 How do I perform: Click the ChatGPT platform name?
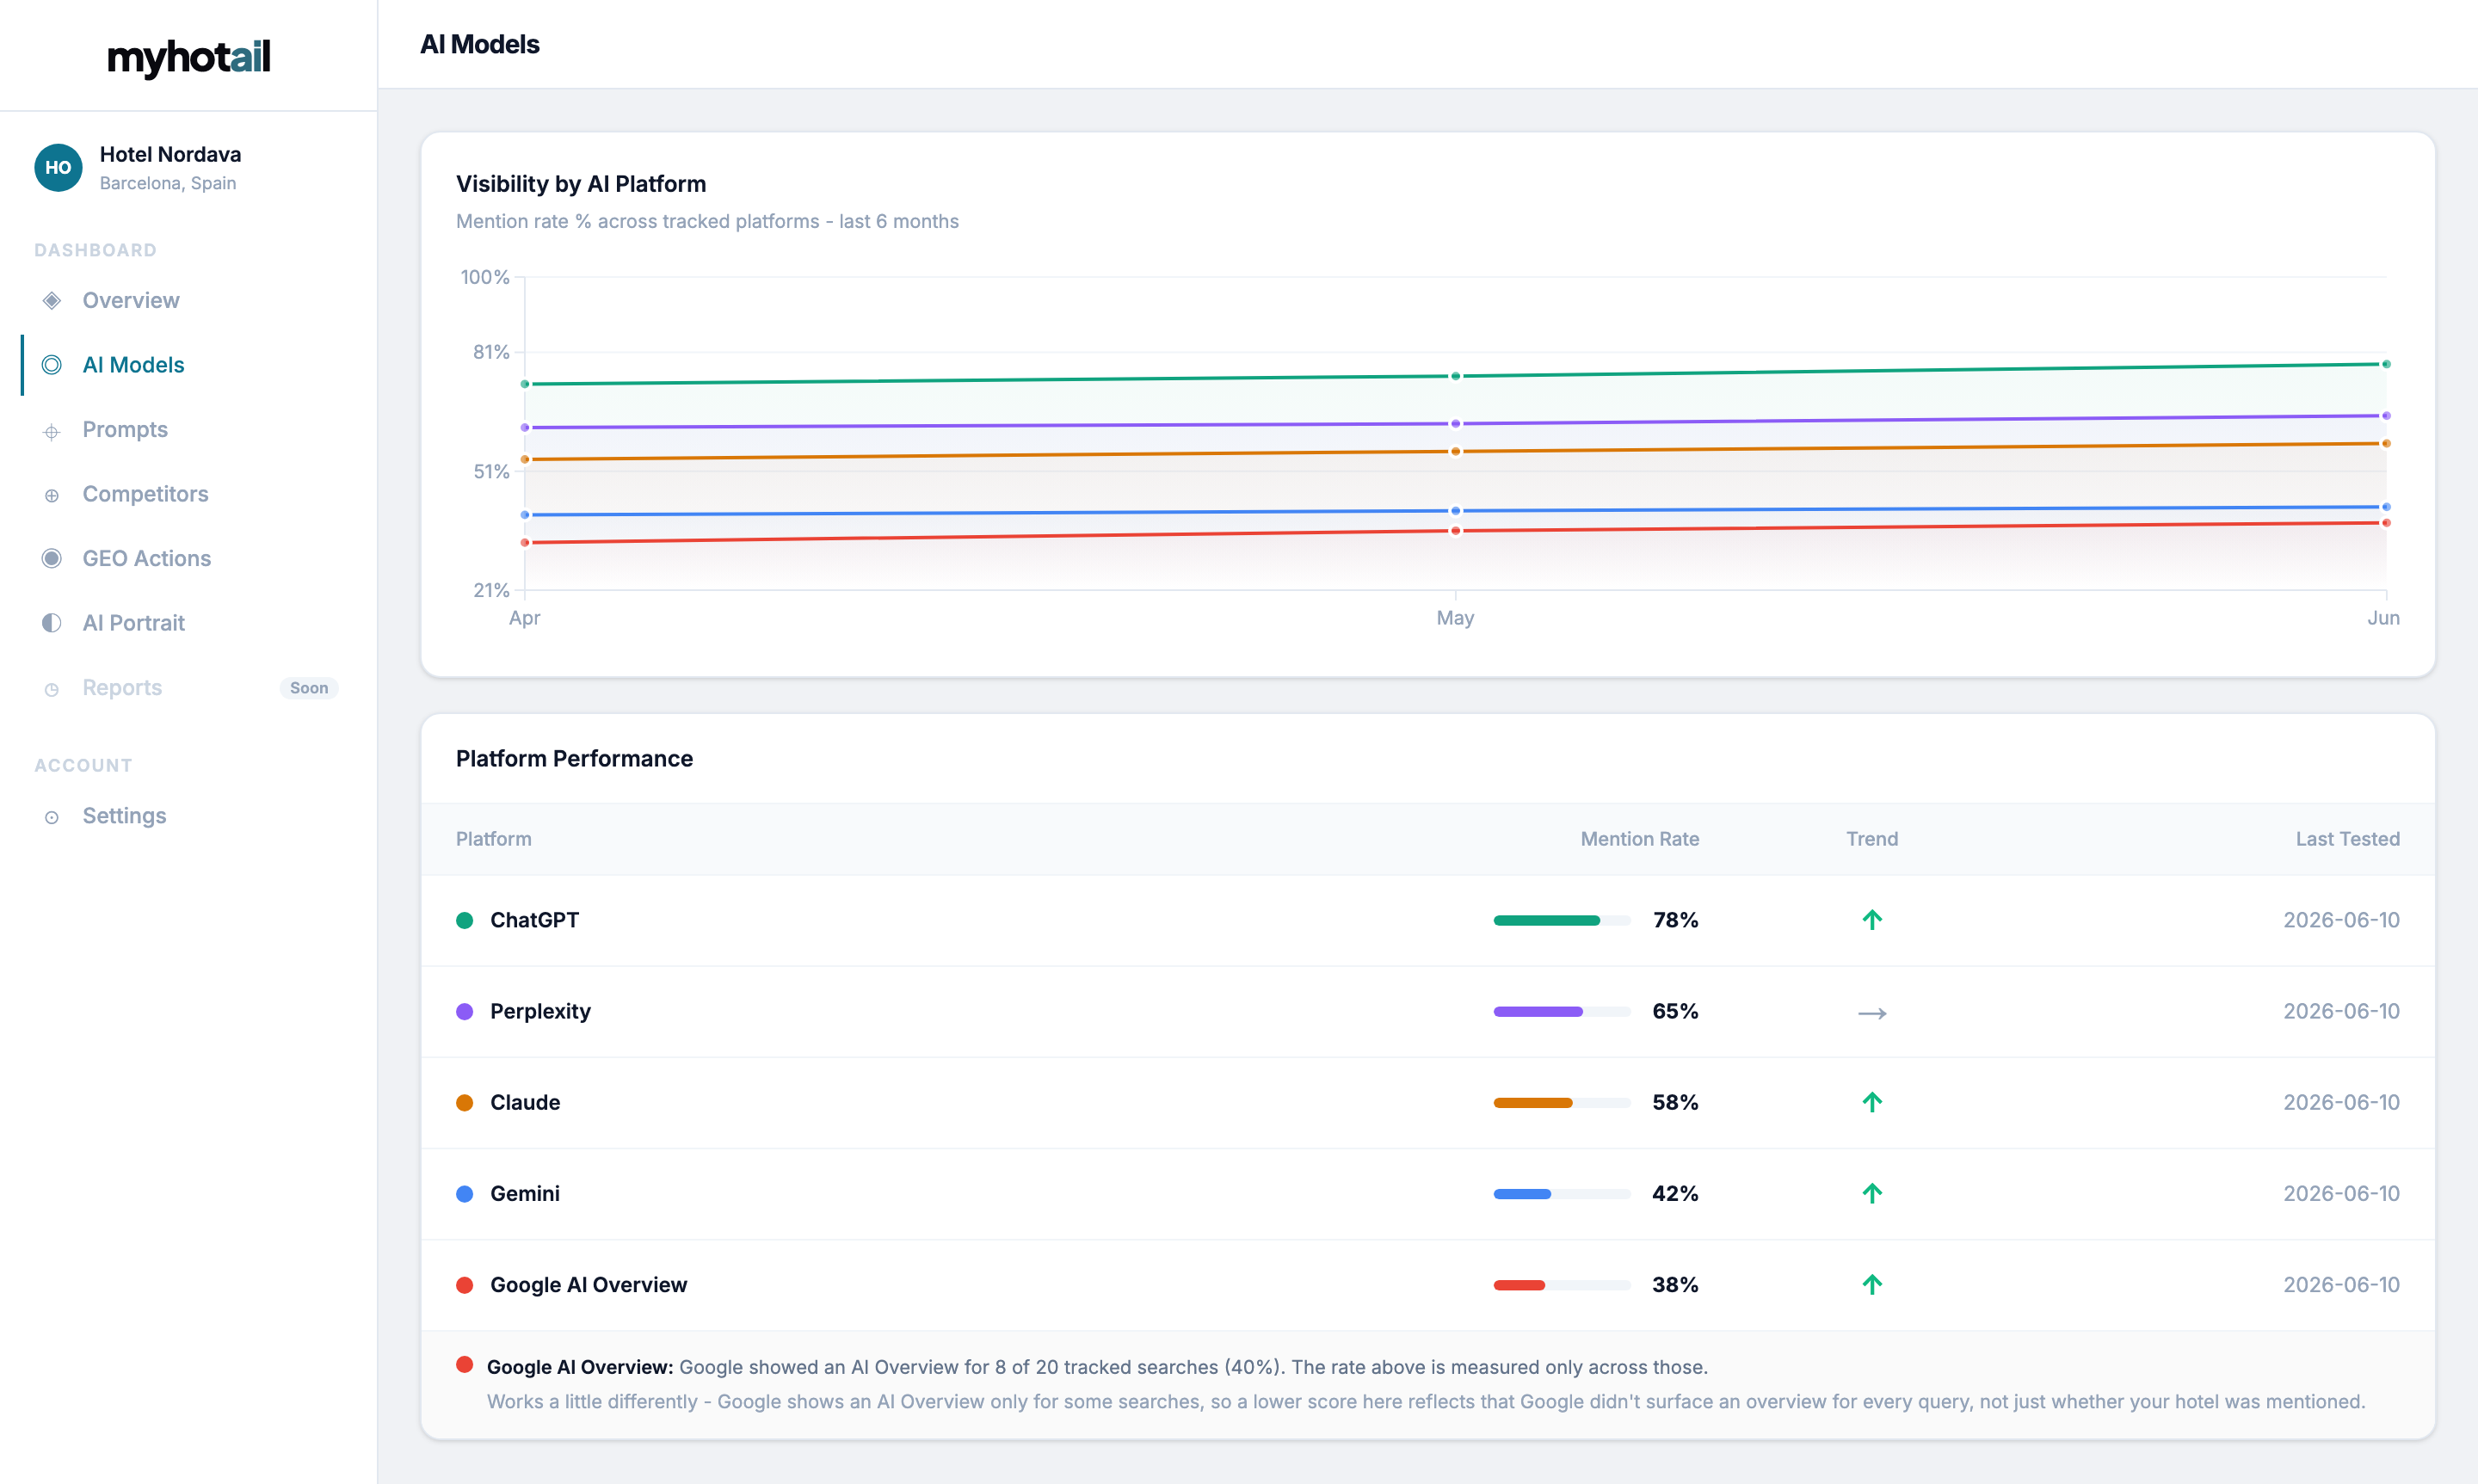(534, 920)
